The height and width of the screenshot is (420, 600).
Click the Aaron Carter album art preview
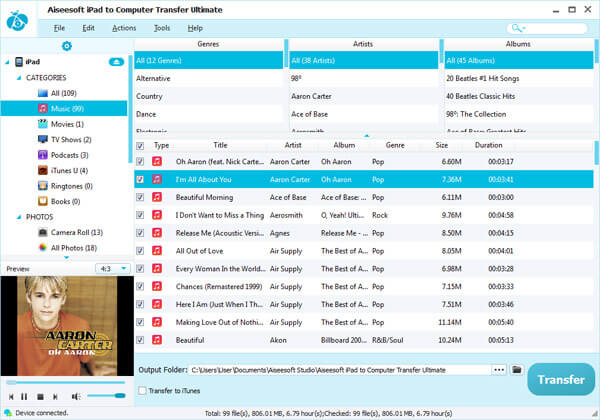click(x=67, y=326)
